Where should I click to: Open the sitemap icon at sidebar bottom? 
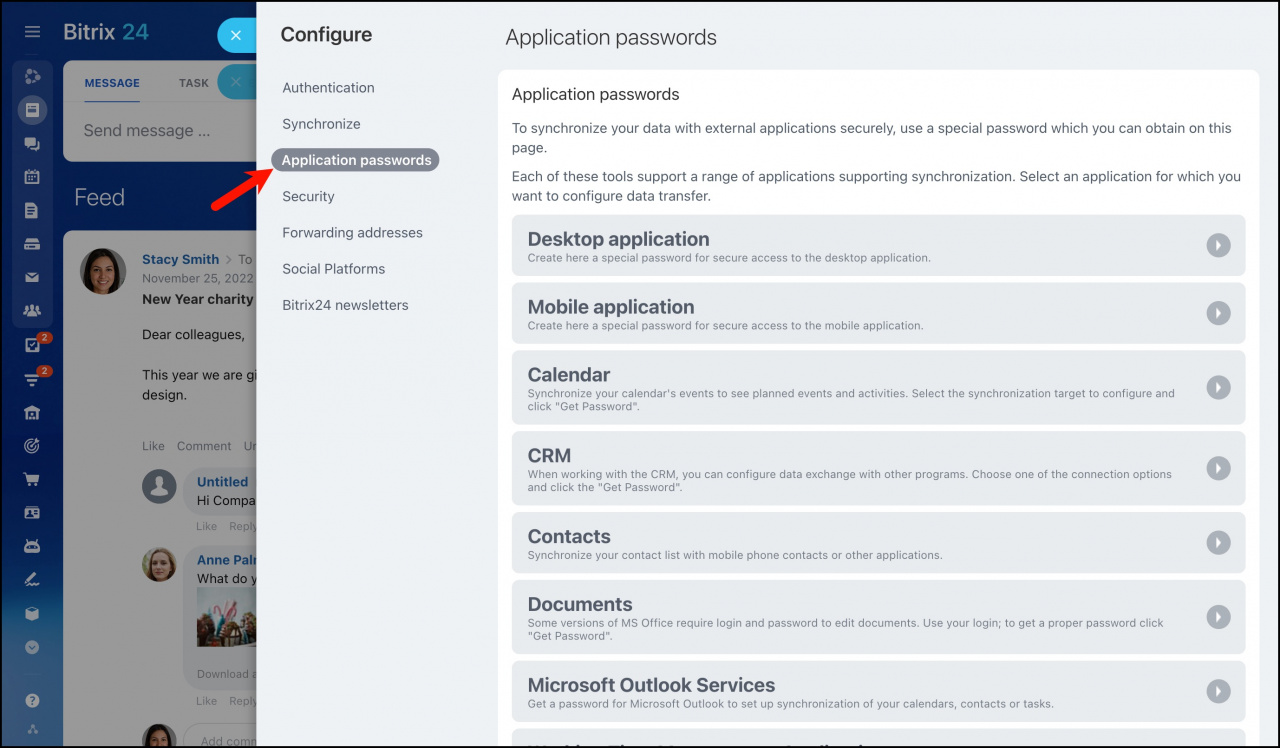(32, 729)
